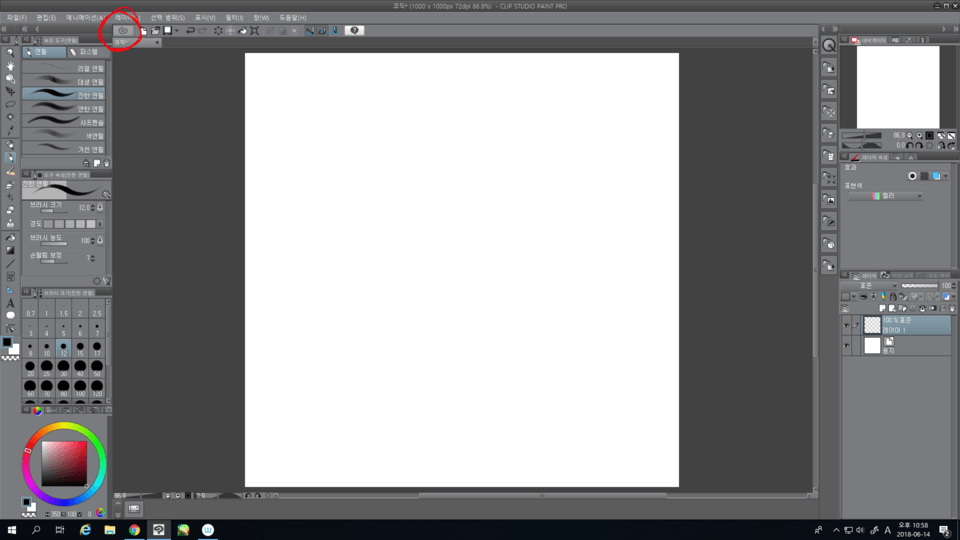Select the Zoom magnifier tool

(10, 52)
